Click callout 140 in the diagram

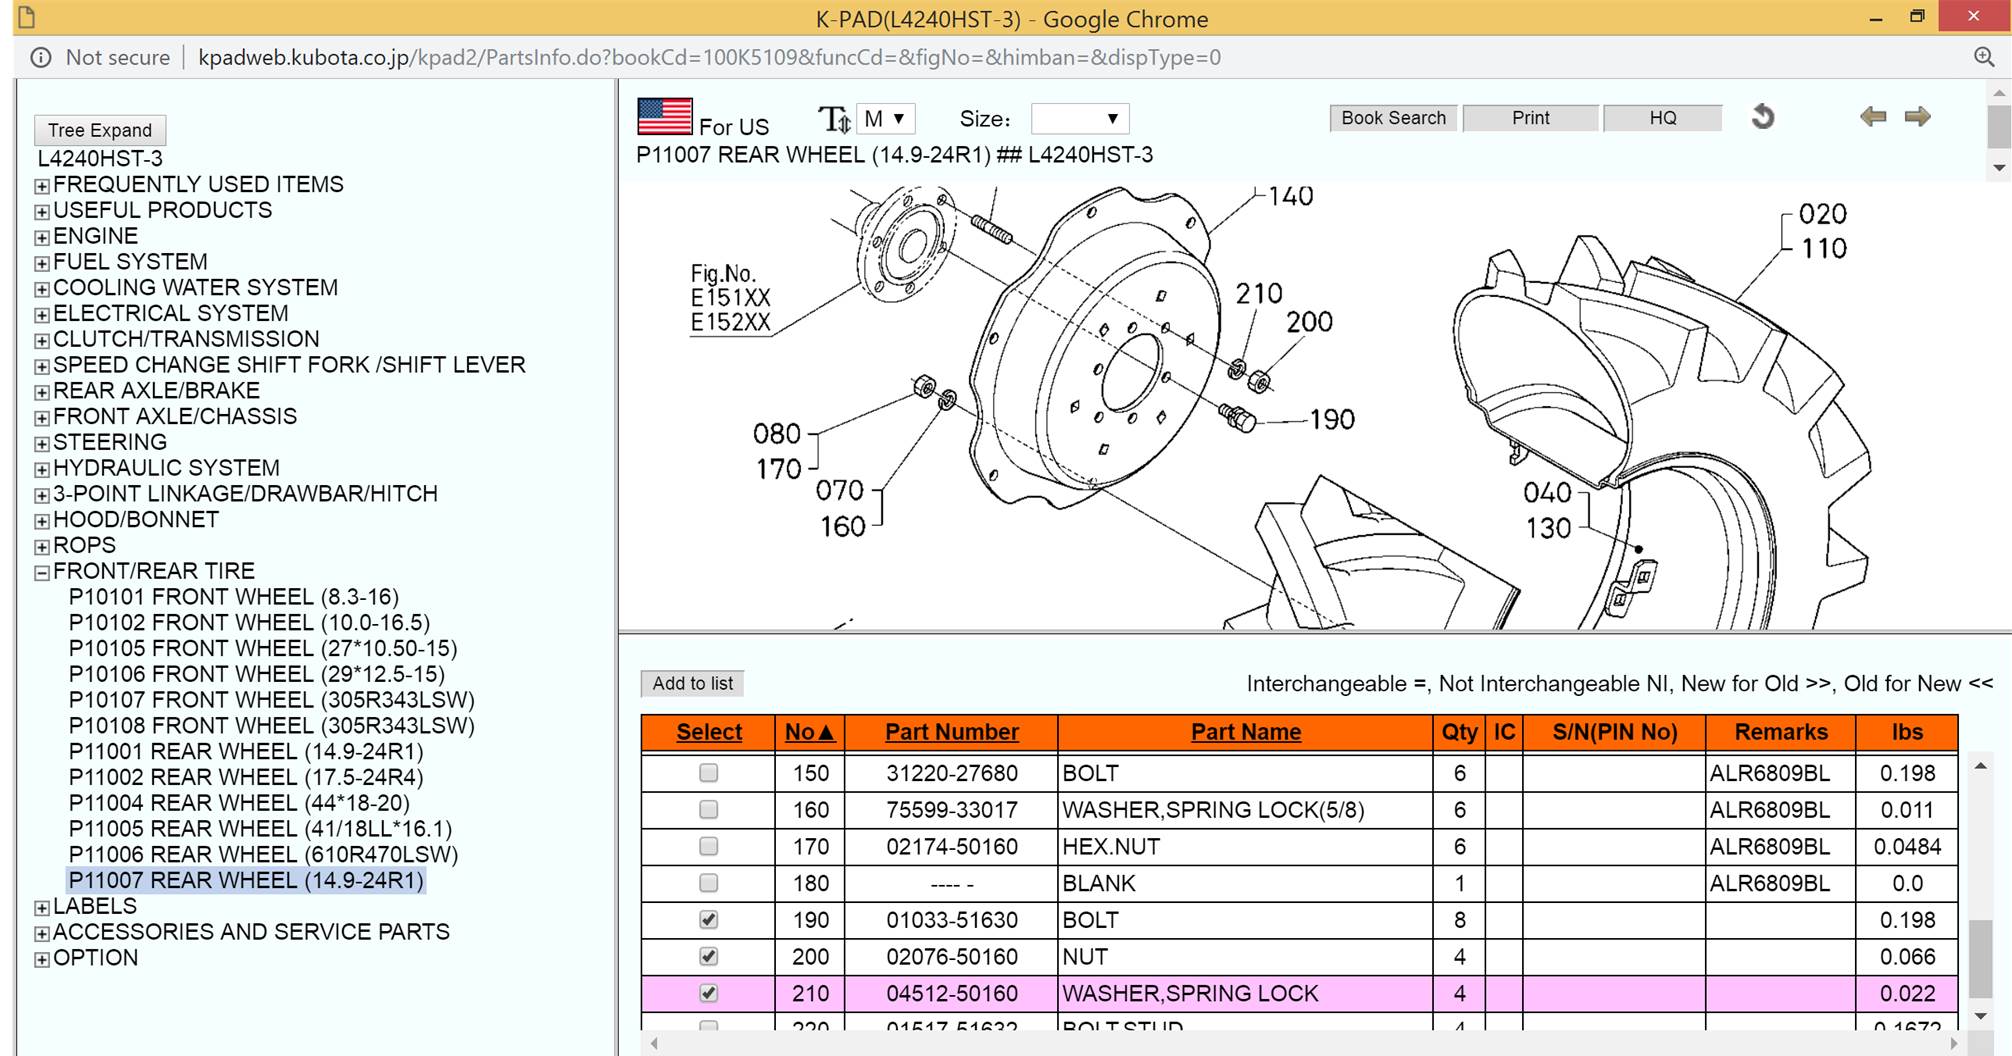[1291, 196]
